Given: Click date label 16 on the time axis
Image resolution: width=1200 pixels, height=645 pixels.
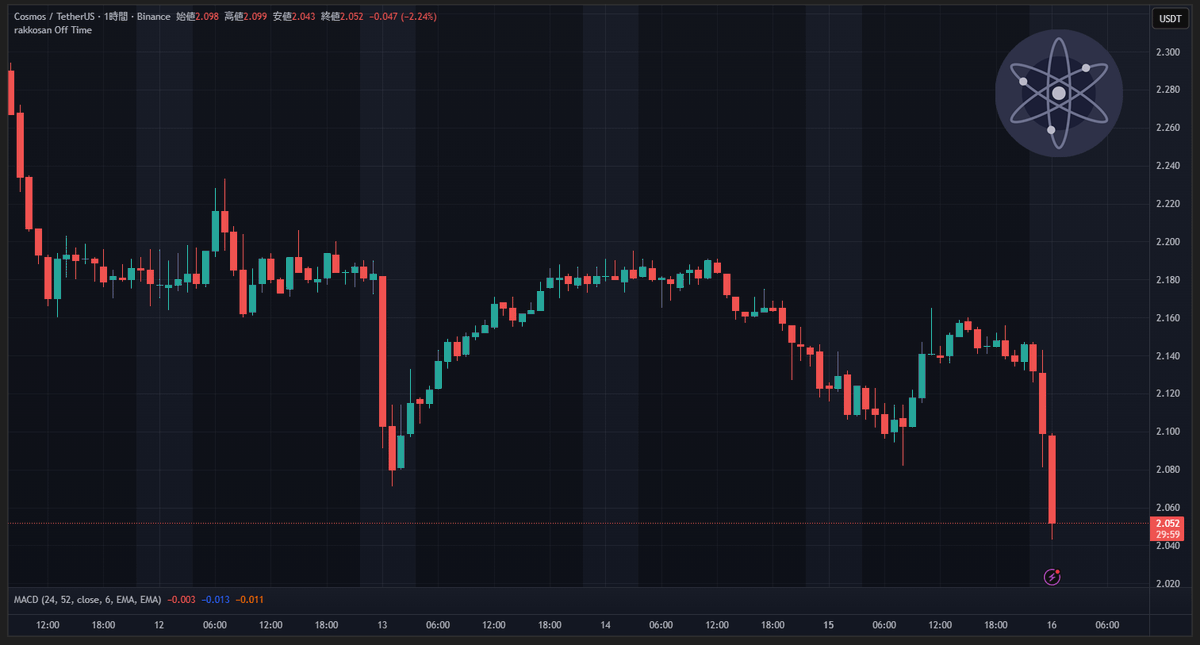Looking at the screenshot, I should point(1052,625).
